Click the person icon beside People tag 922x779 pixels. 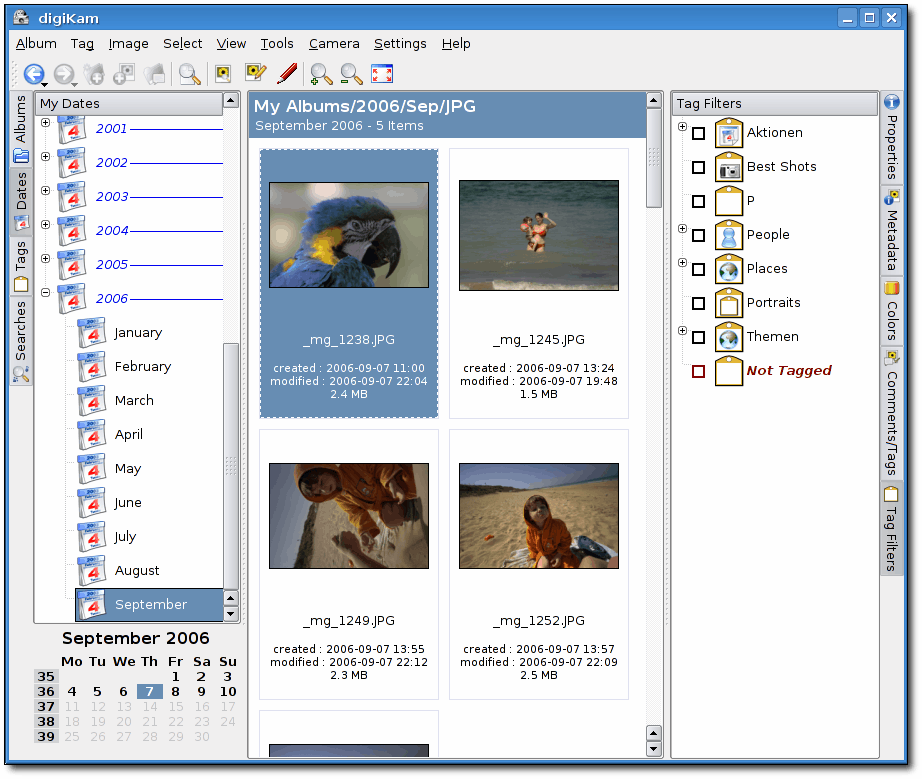pos(729,235)
